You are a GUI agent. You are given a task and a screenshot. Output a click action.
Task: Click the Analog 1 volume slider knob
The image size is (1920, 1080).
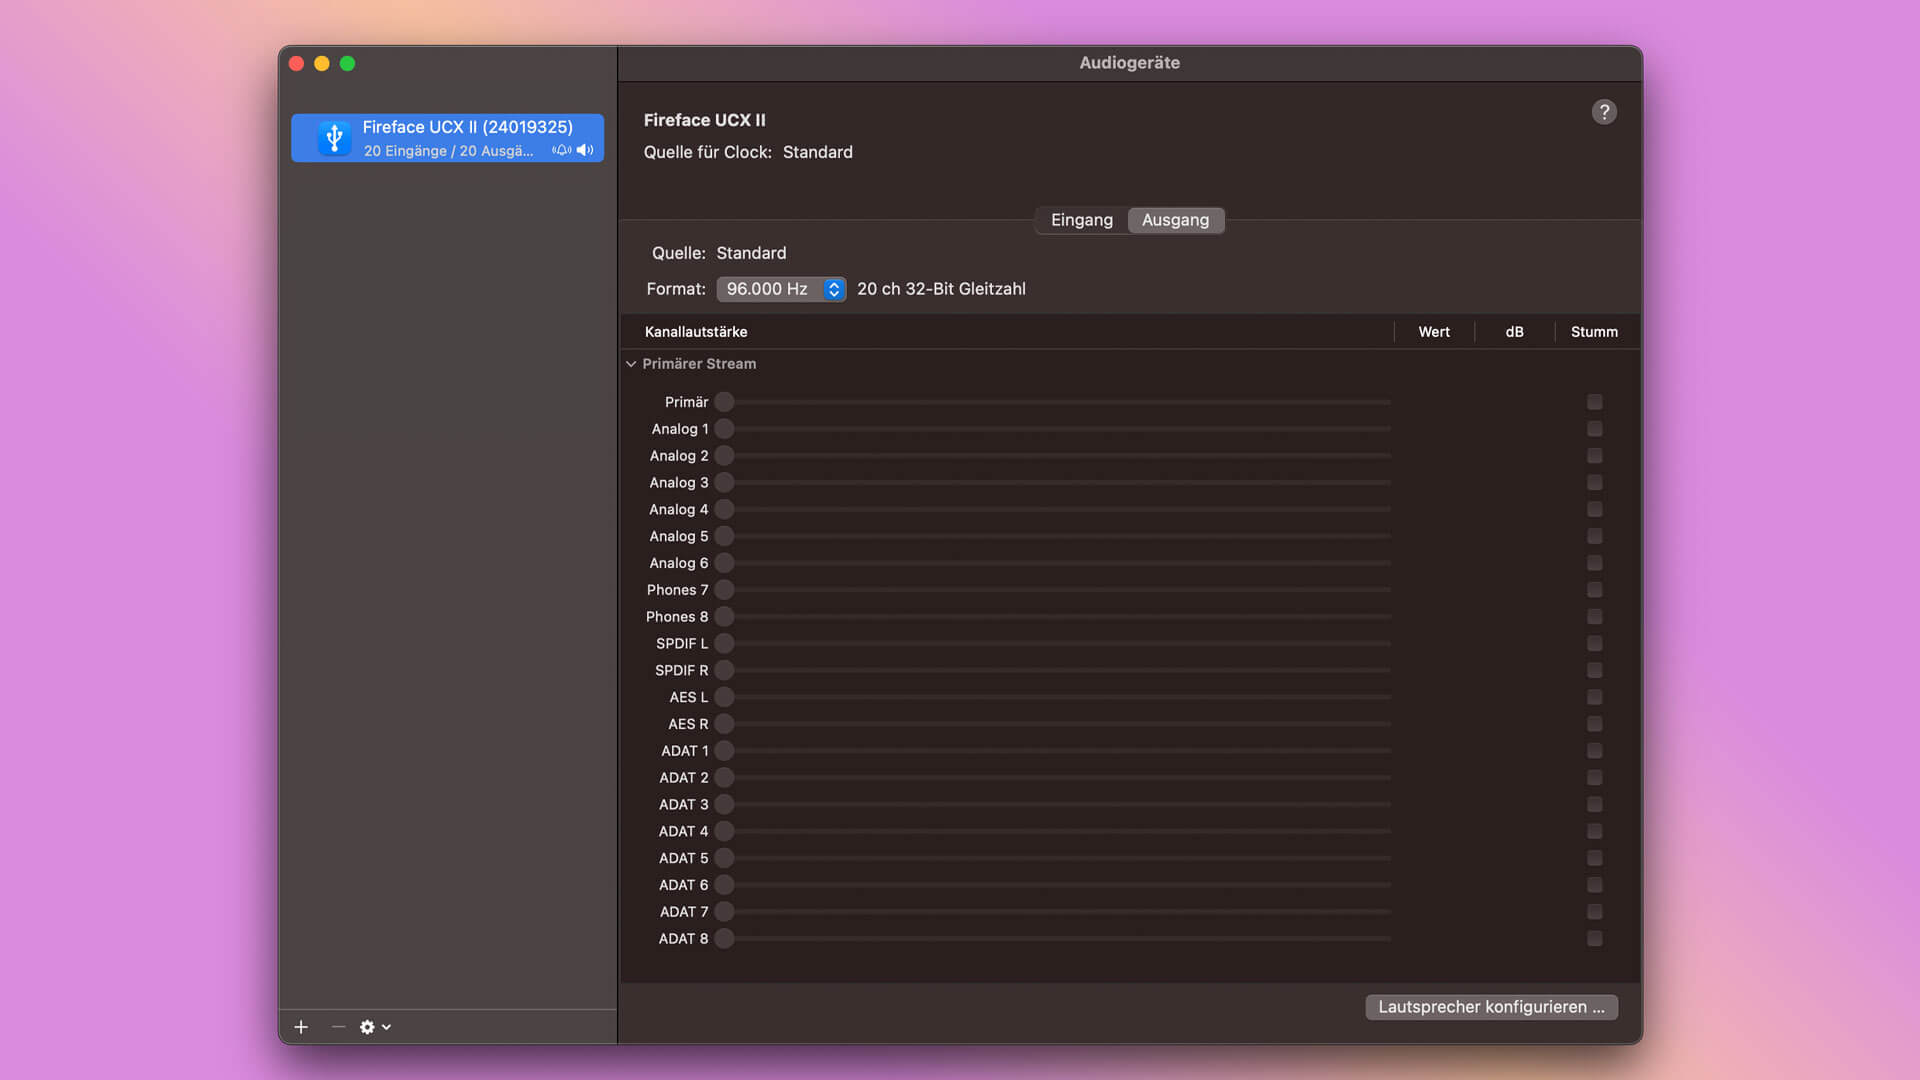(725, 429)
